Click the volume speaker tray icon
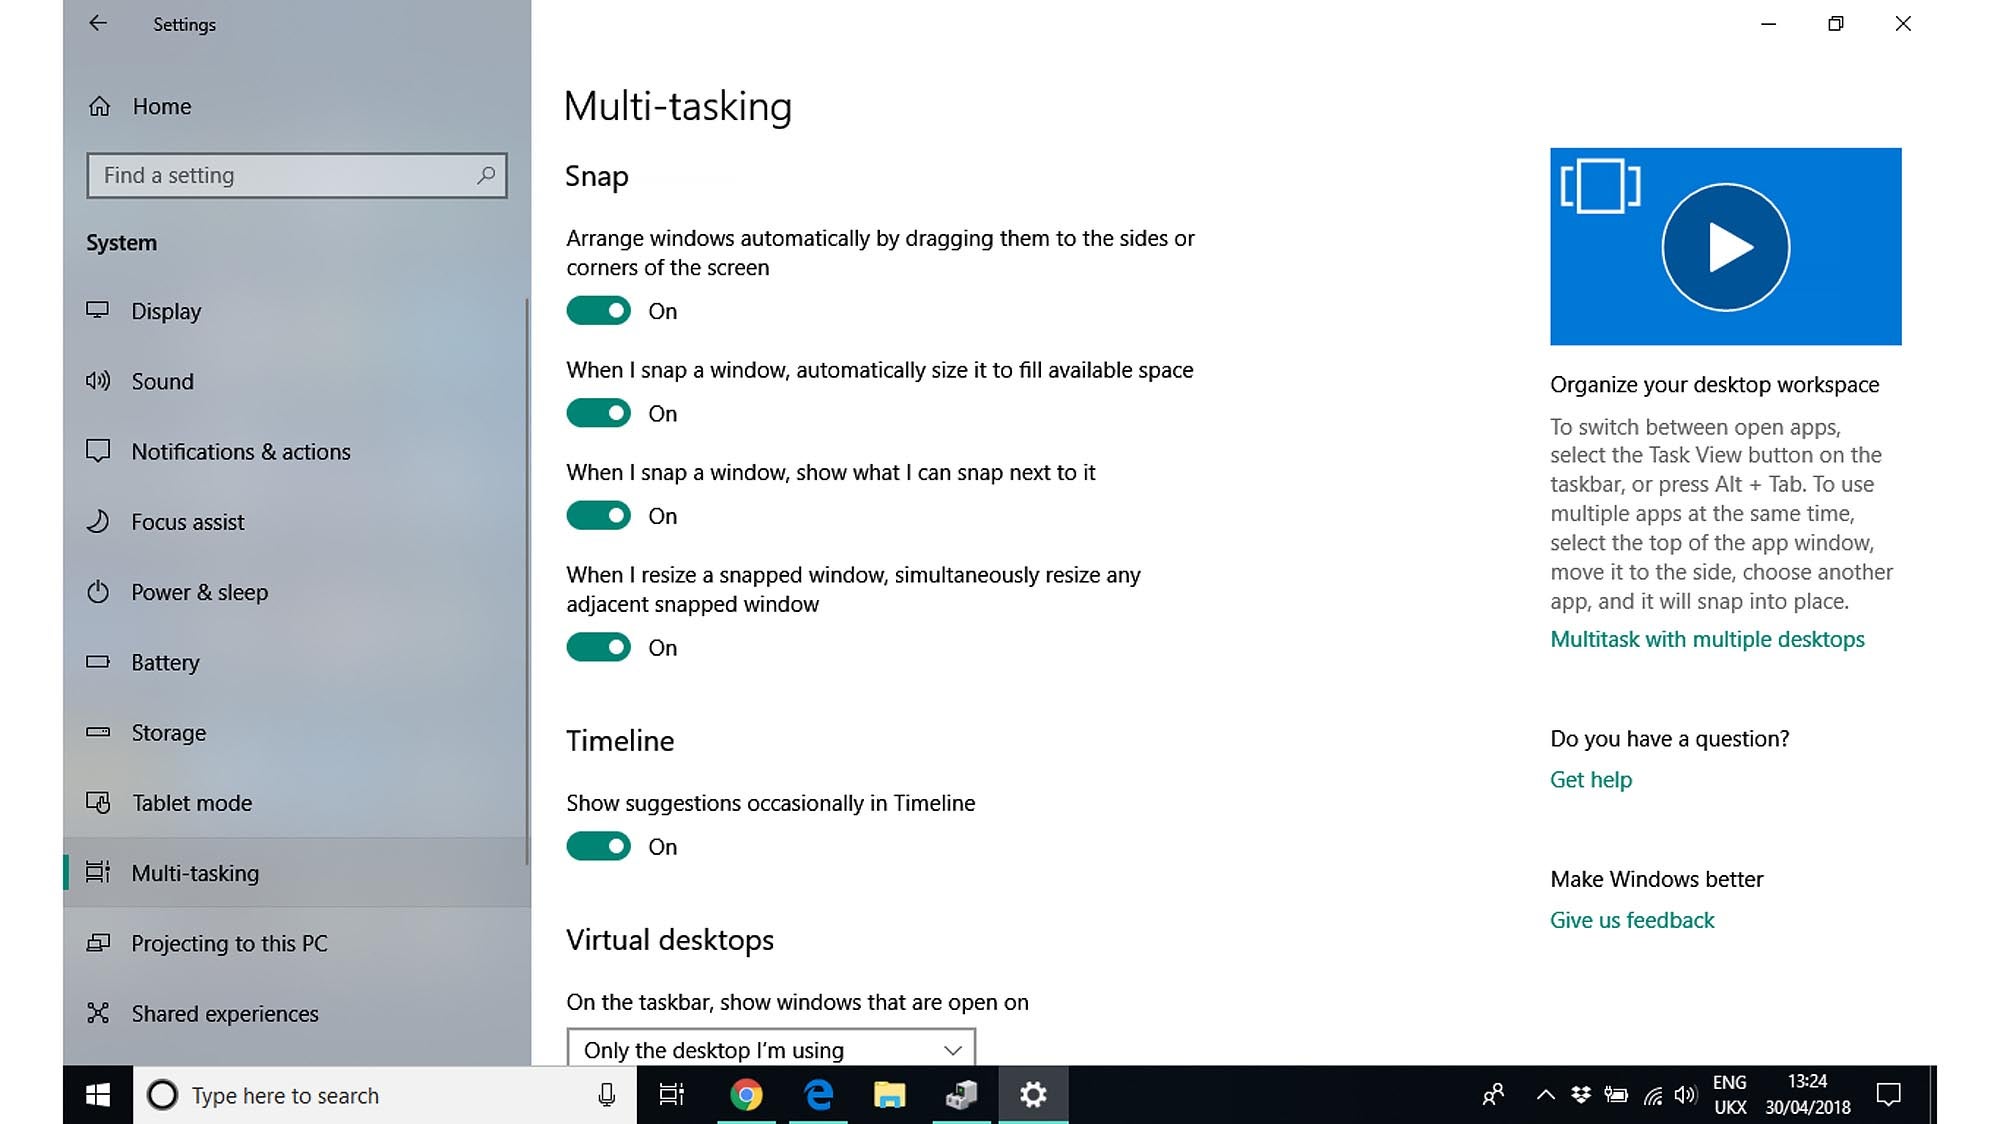Screen dimensions: 2000x1124 point(1685,1095)
